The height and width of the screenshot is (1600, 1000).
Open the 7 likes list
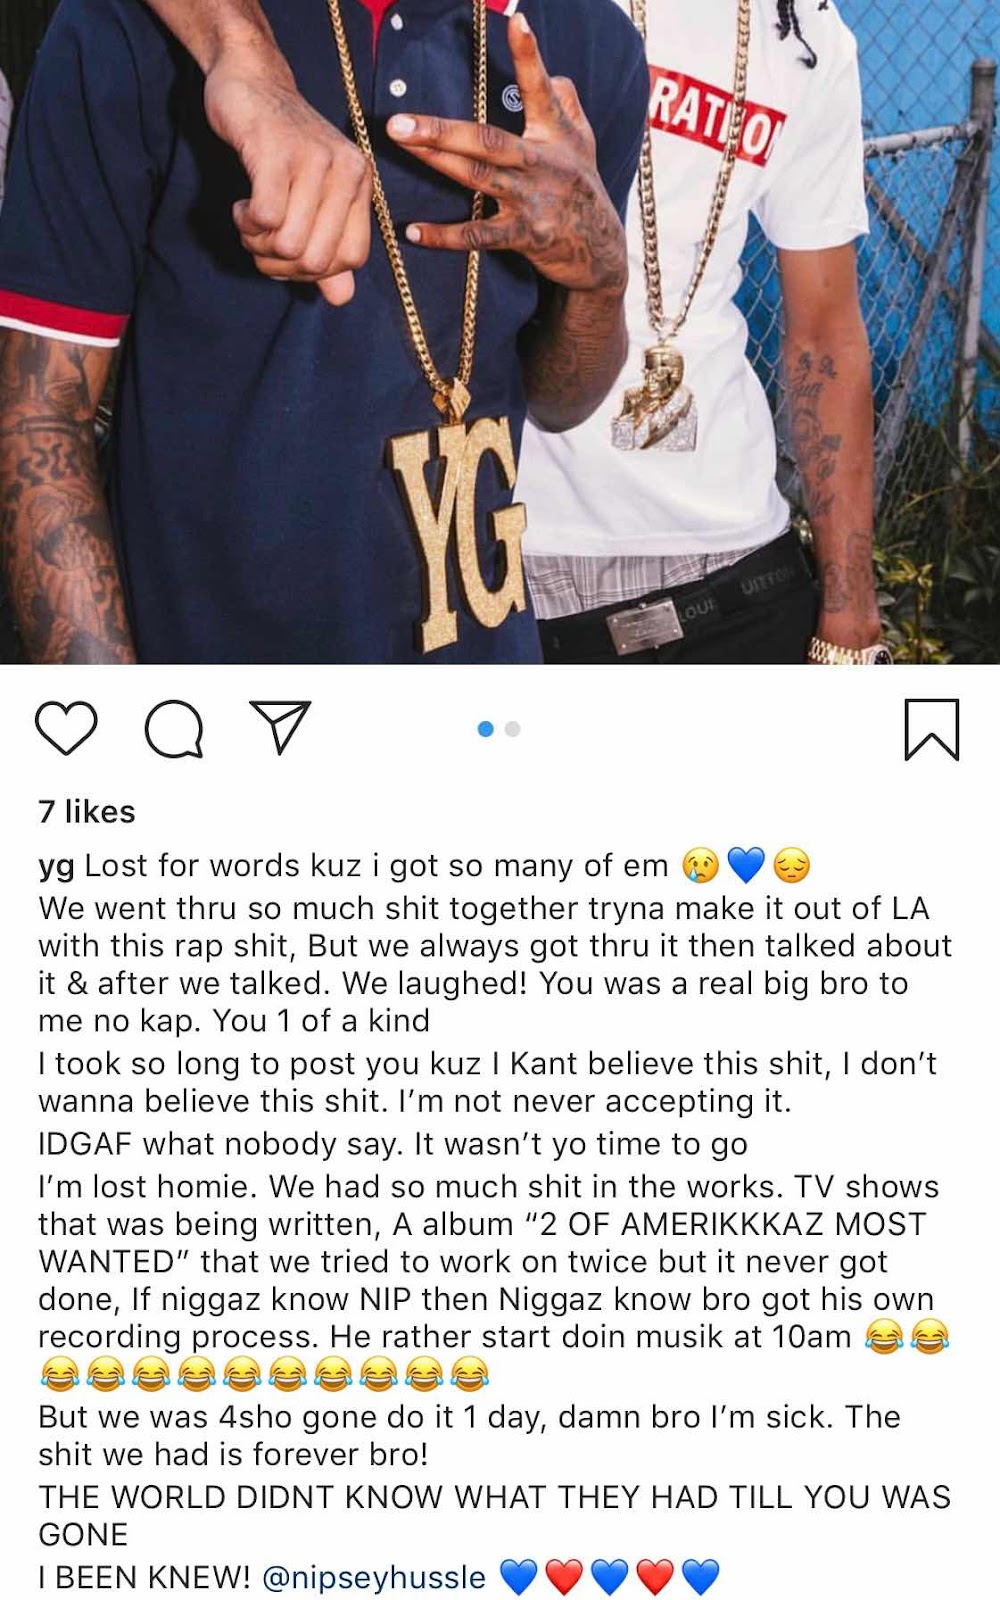point(87,811)
